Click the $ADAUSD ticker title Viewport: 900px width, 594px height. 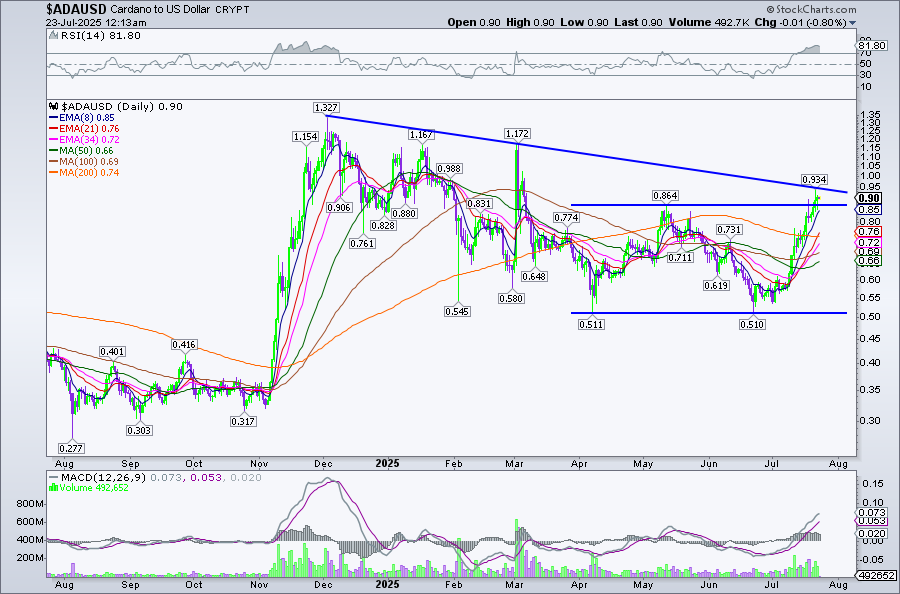[76, 9]
